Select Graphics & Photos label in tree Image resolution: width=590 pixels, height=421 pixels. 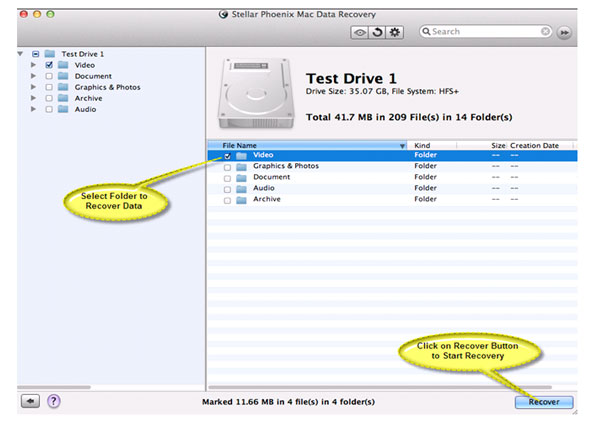pyautogui.click(x=107, y=87)
